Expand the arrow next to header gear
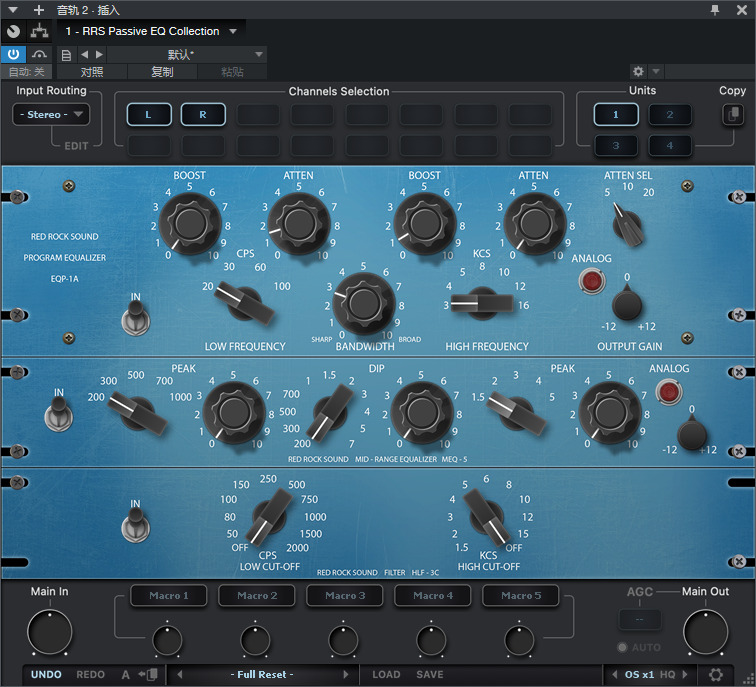756x687 pixels. (x=656, y=71)
